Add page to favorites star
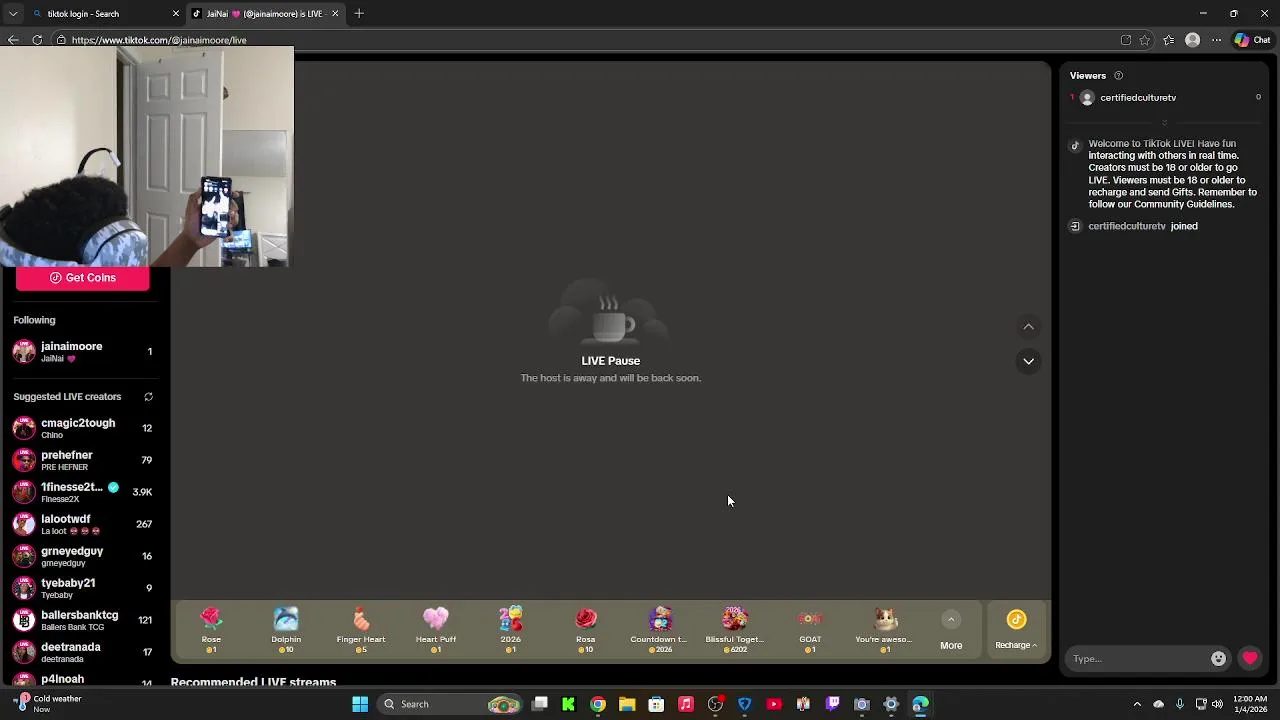 1145,40
